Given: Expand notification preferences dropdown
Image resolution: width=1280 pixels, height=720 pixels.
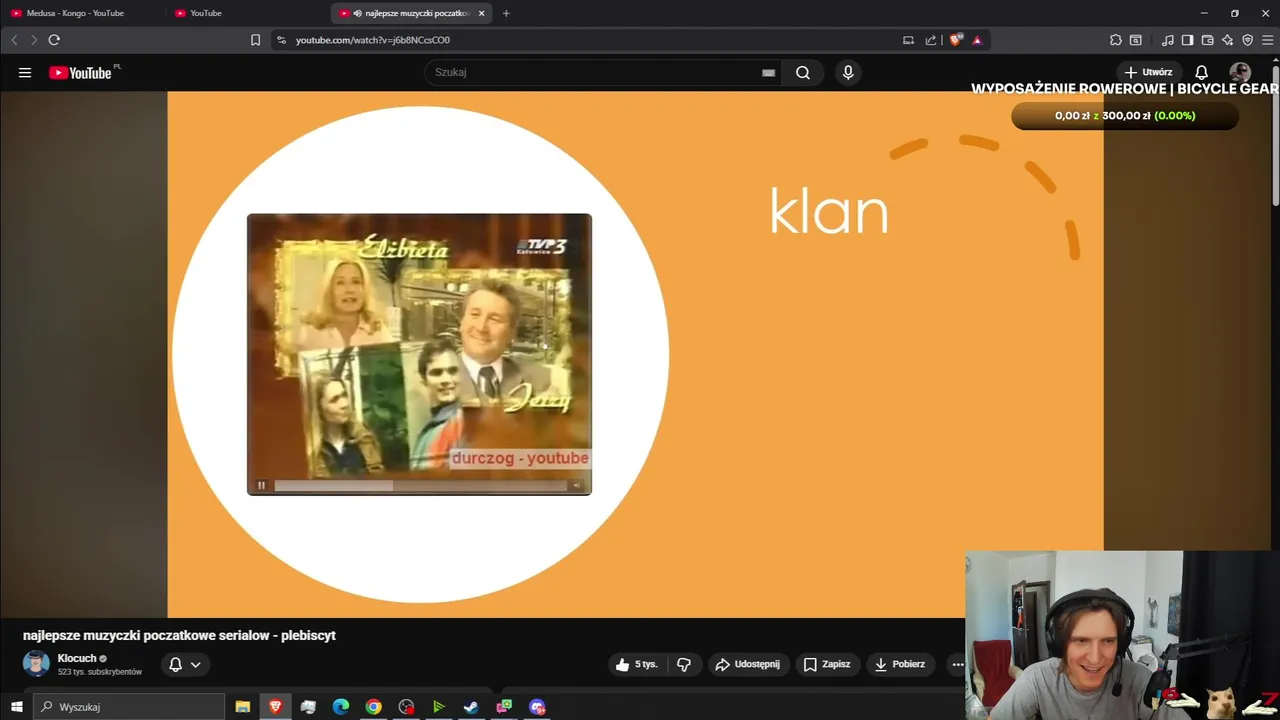Looking at the screenshot, I should tap(185, 664).
